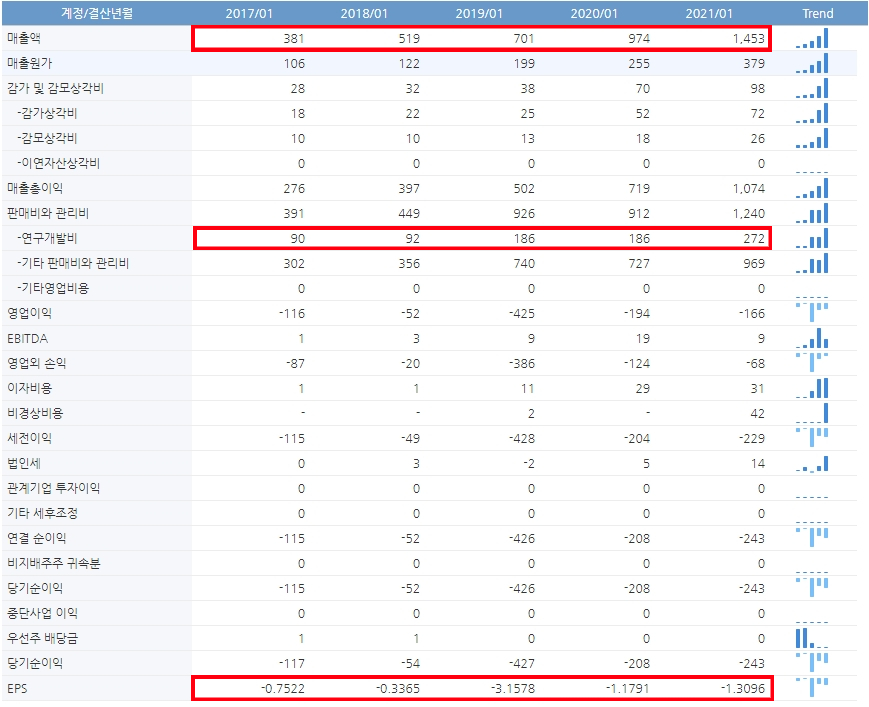869x707 pixels.
Task: Click the 관계기업 투자이익 row label
Action: (53, 488)
